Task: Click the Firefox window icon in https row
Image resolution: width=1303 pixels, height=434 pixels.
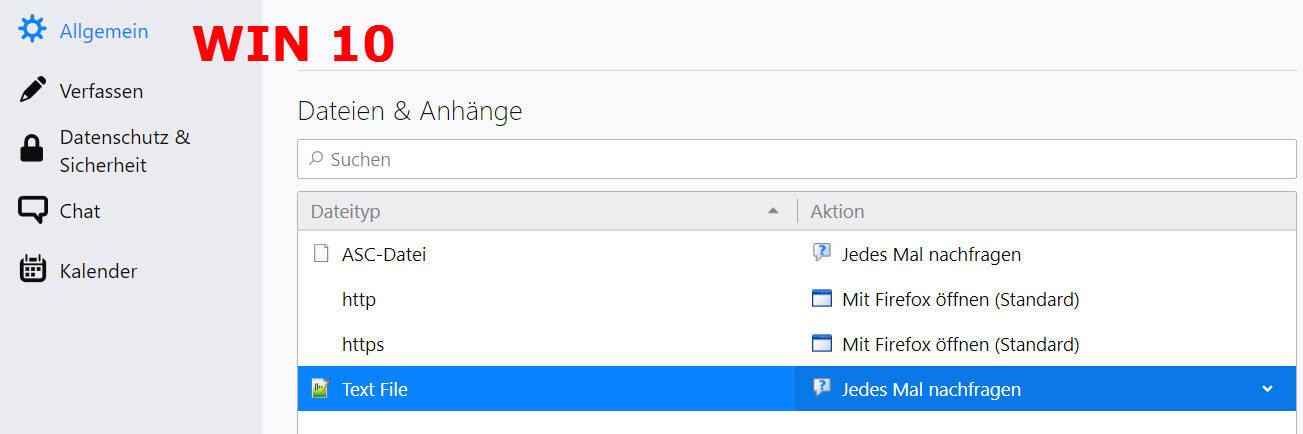Action: pos(822,344)
